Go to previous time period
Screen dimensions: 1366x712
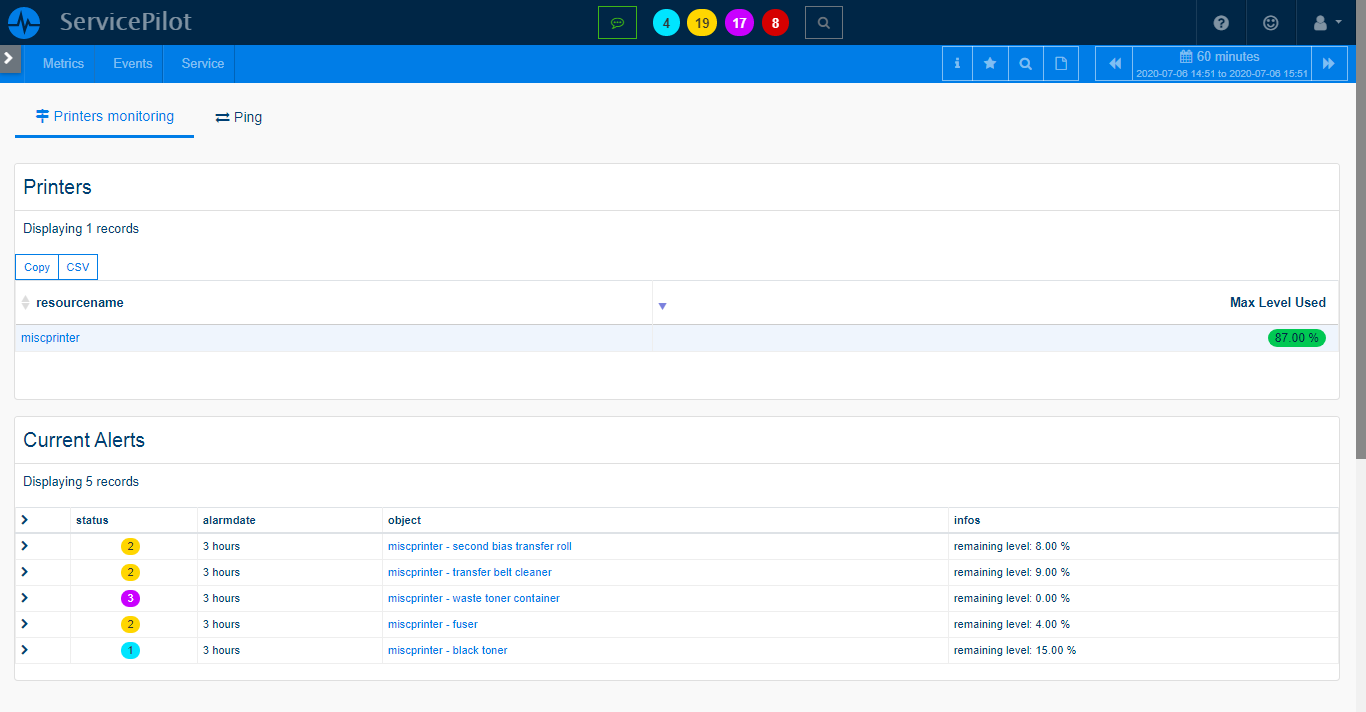[x=1114, y=64]
